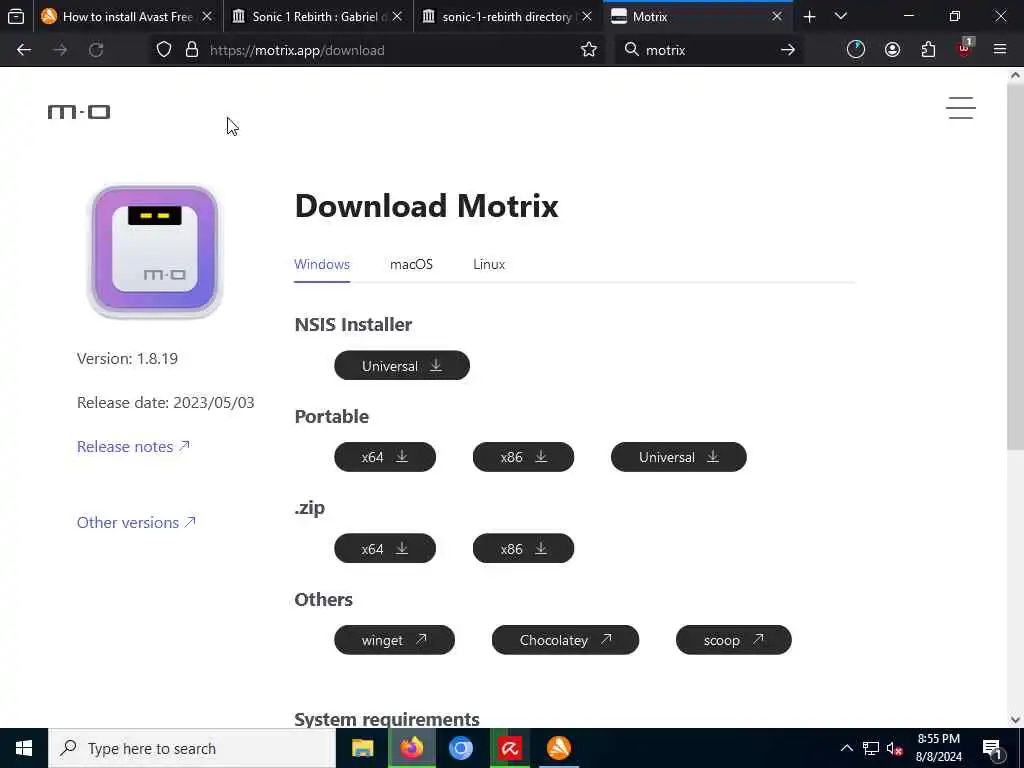Screen dimensions: 1024x768
Task: Open the winget install link
Action: (394, 640)
